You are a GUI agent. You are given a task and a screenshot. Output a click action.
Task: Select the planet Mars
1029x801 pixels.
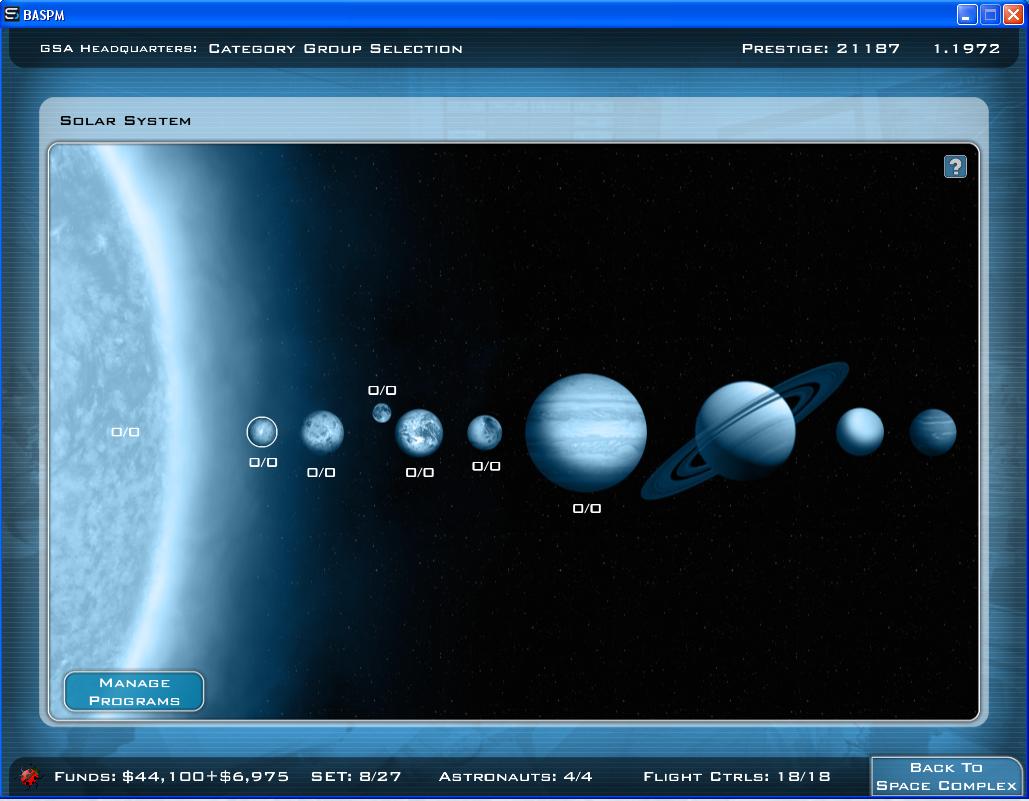tap(484, 432)
